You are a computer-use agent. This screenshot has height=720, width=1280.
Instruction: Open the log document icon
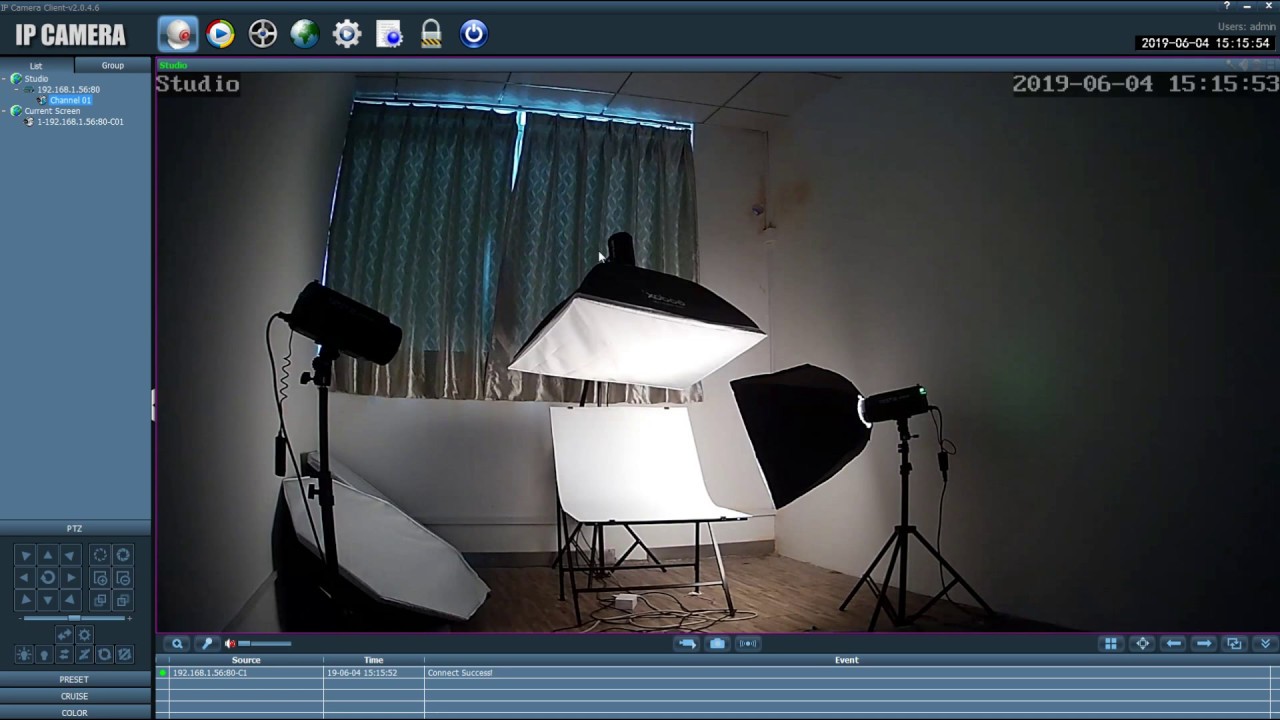389,34
